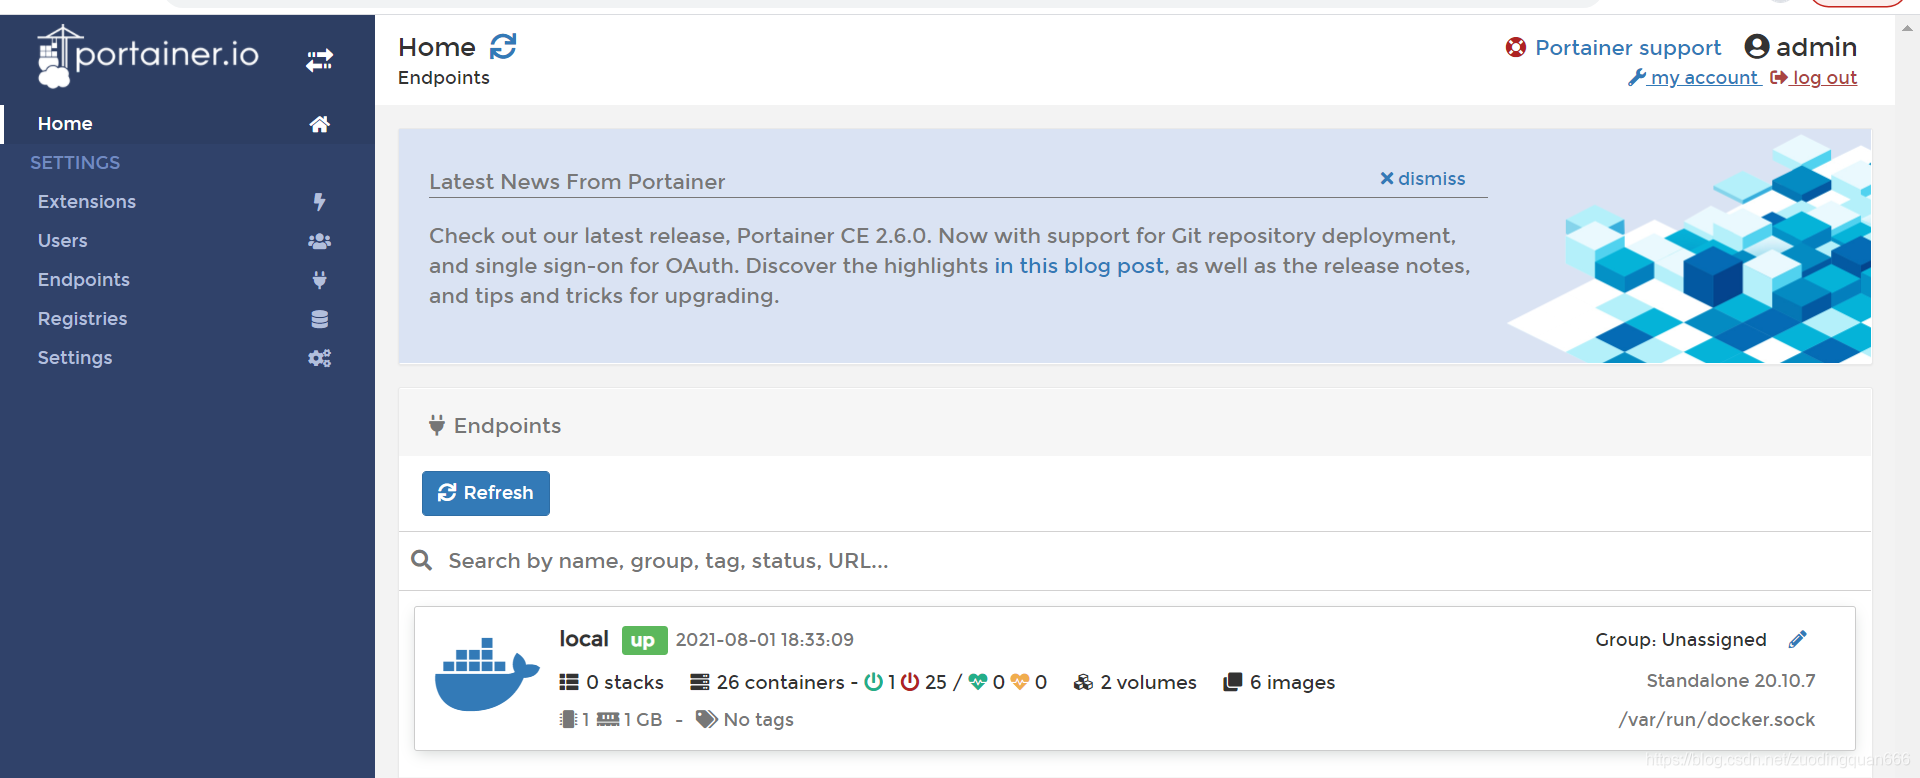Click the Portainer.io logo
Screen dimensions: 1920x778
(x=148, y=56)
